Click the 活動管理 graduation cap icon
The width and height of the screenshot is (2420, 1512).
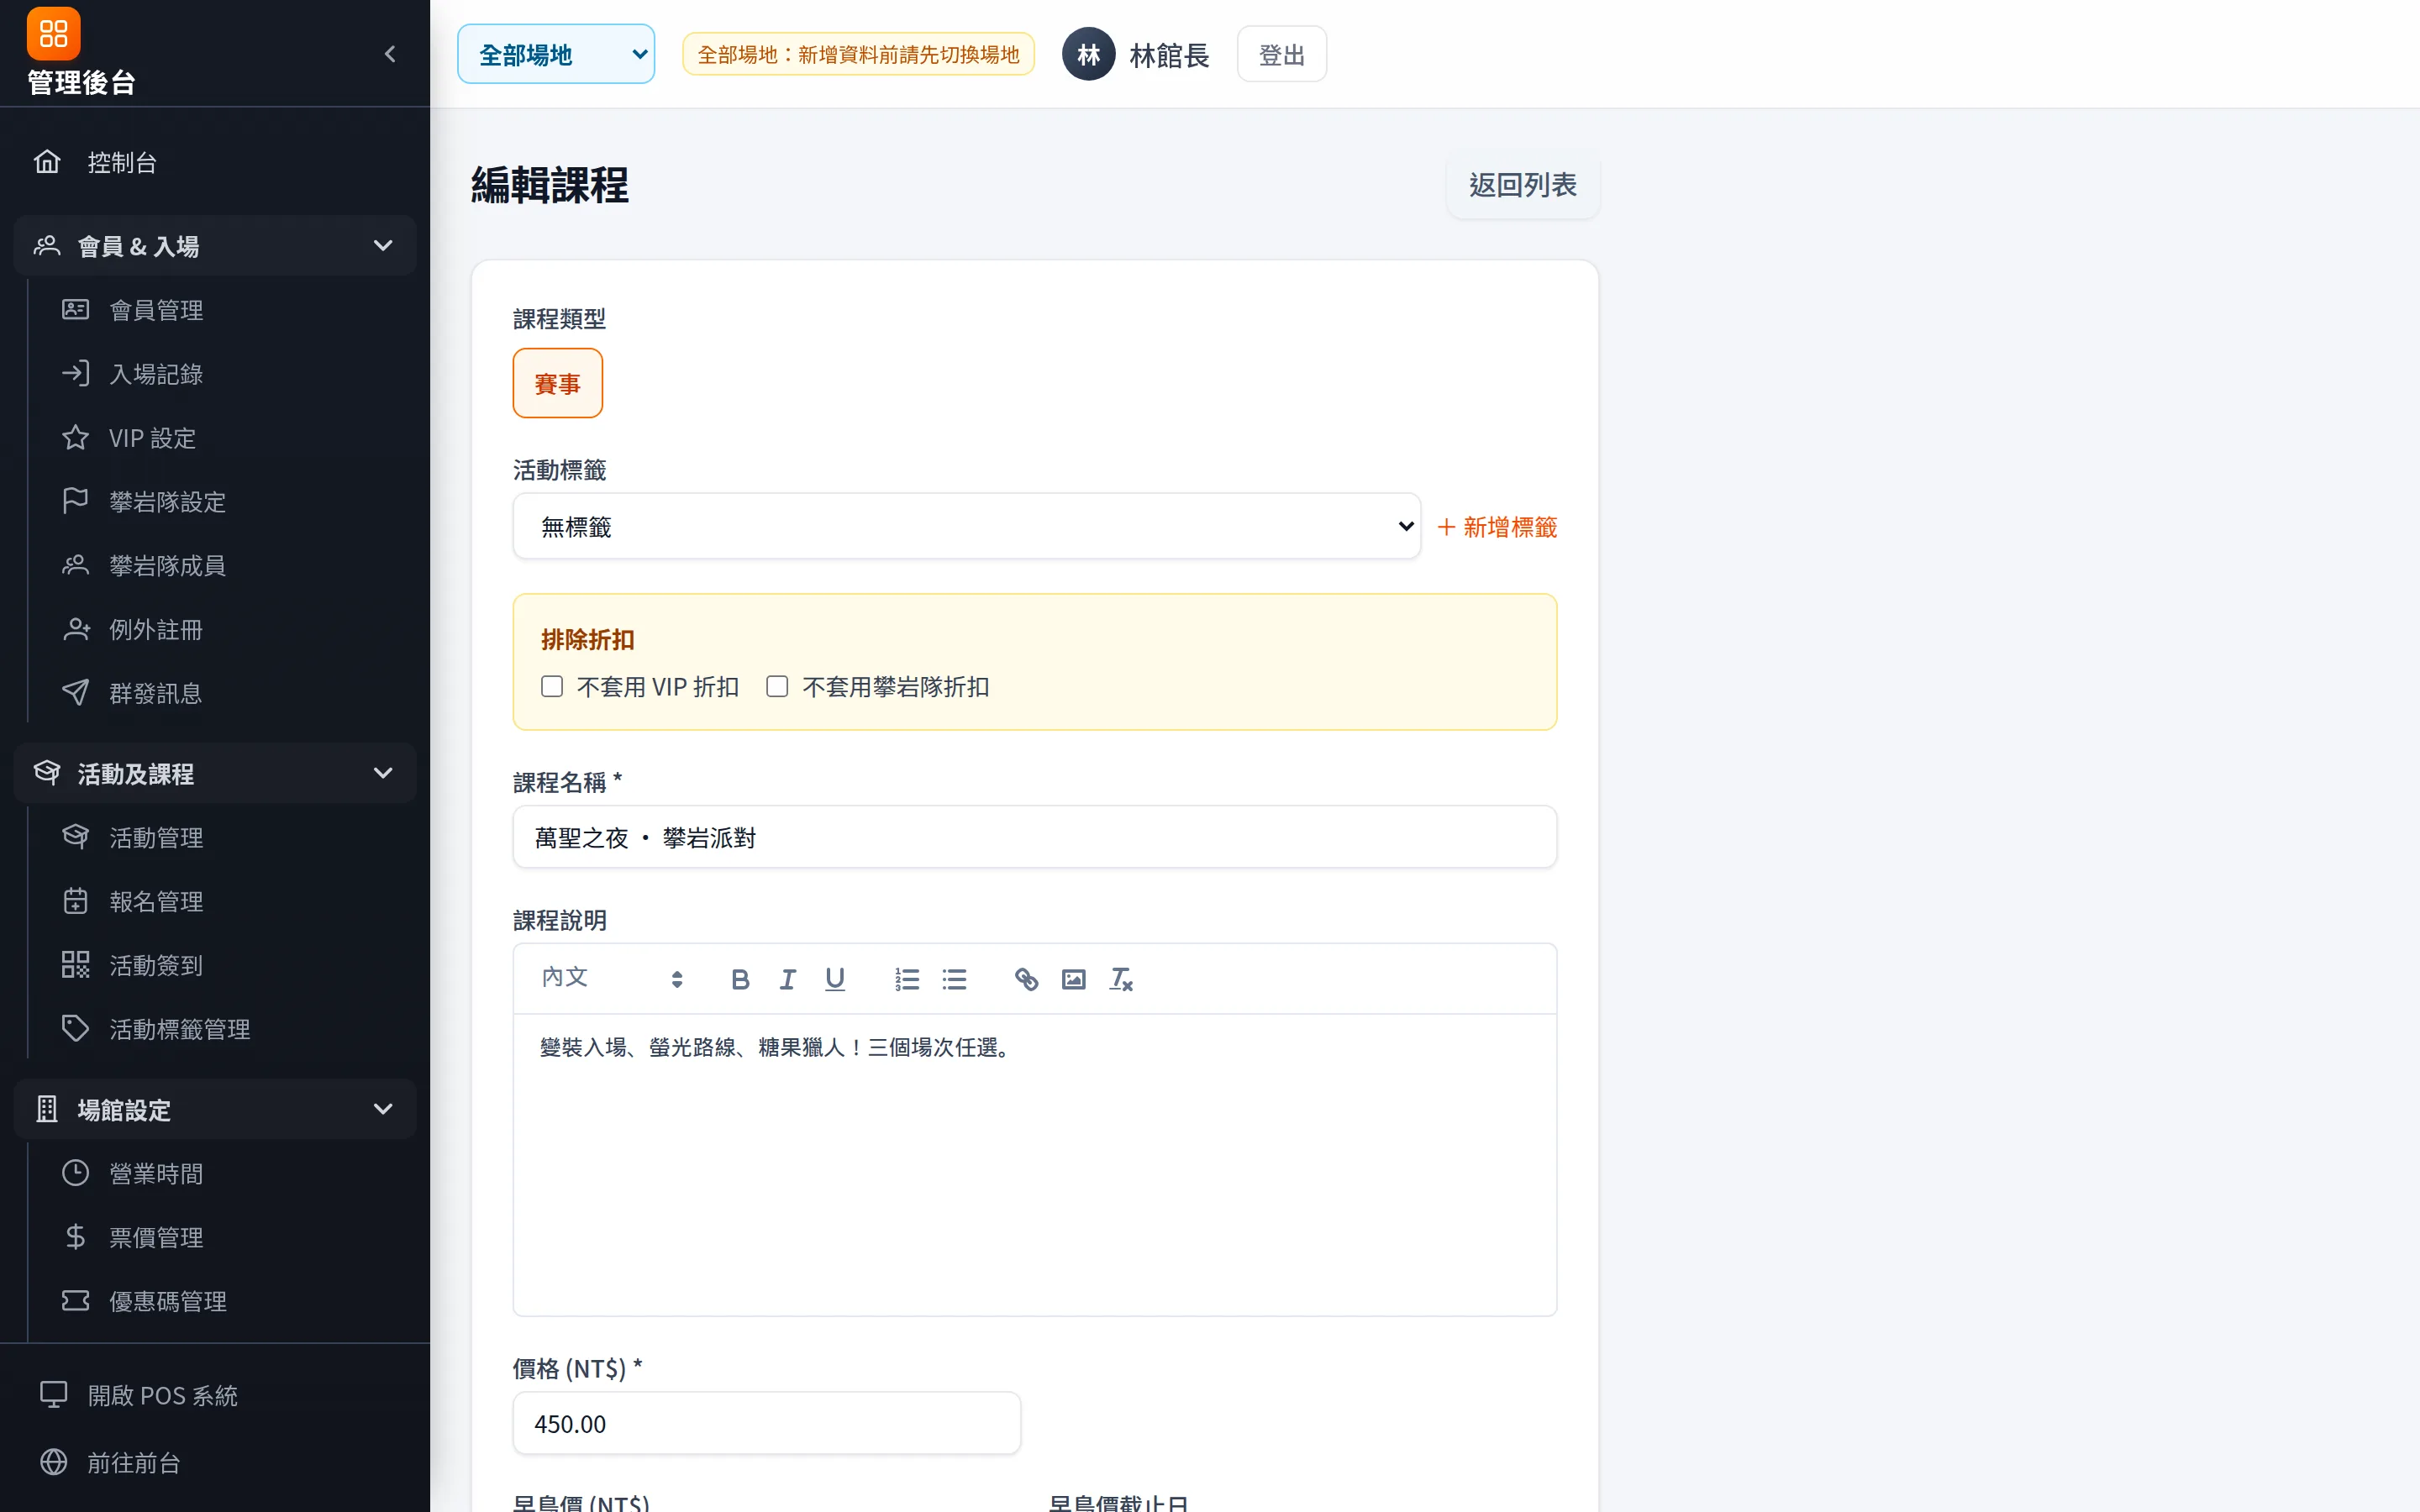(76, 837)
